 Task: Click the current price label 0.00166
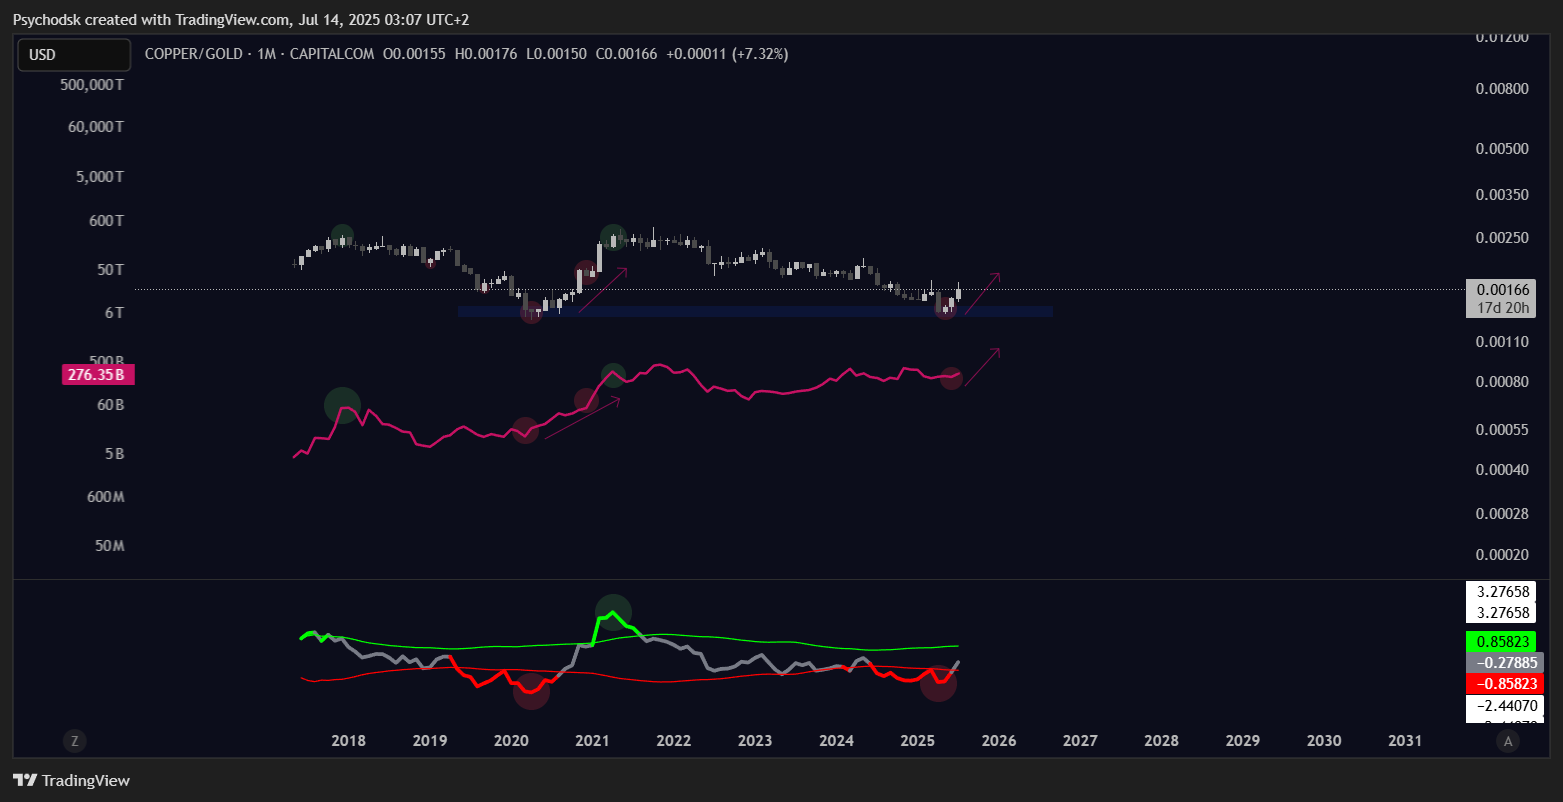click(1505, 290)
